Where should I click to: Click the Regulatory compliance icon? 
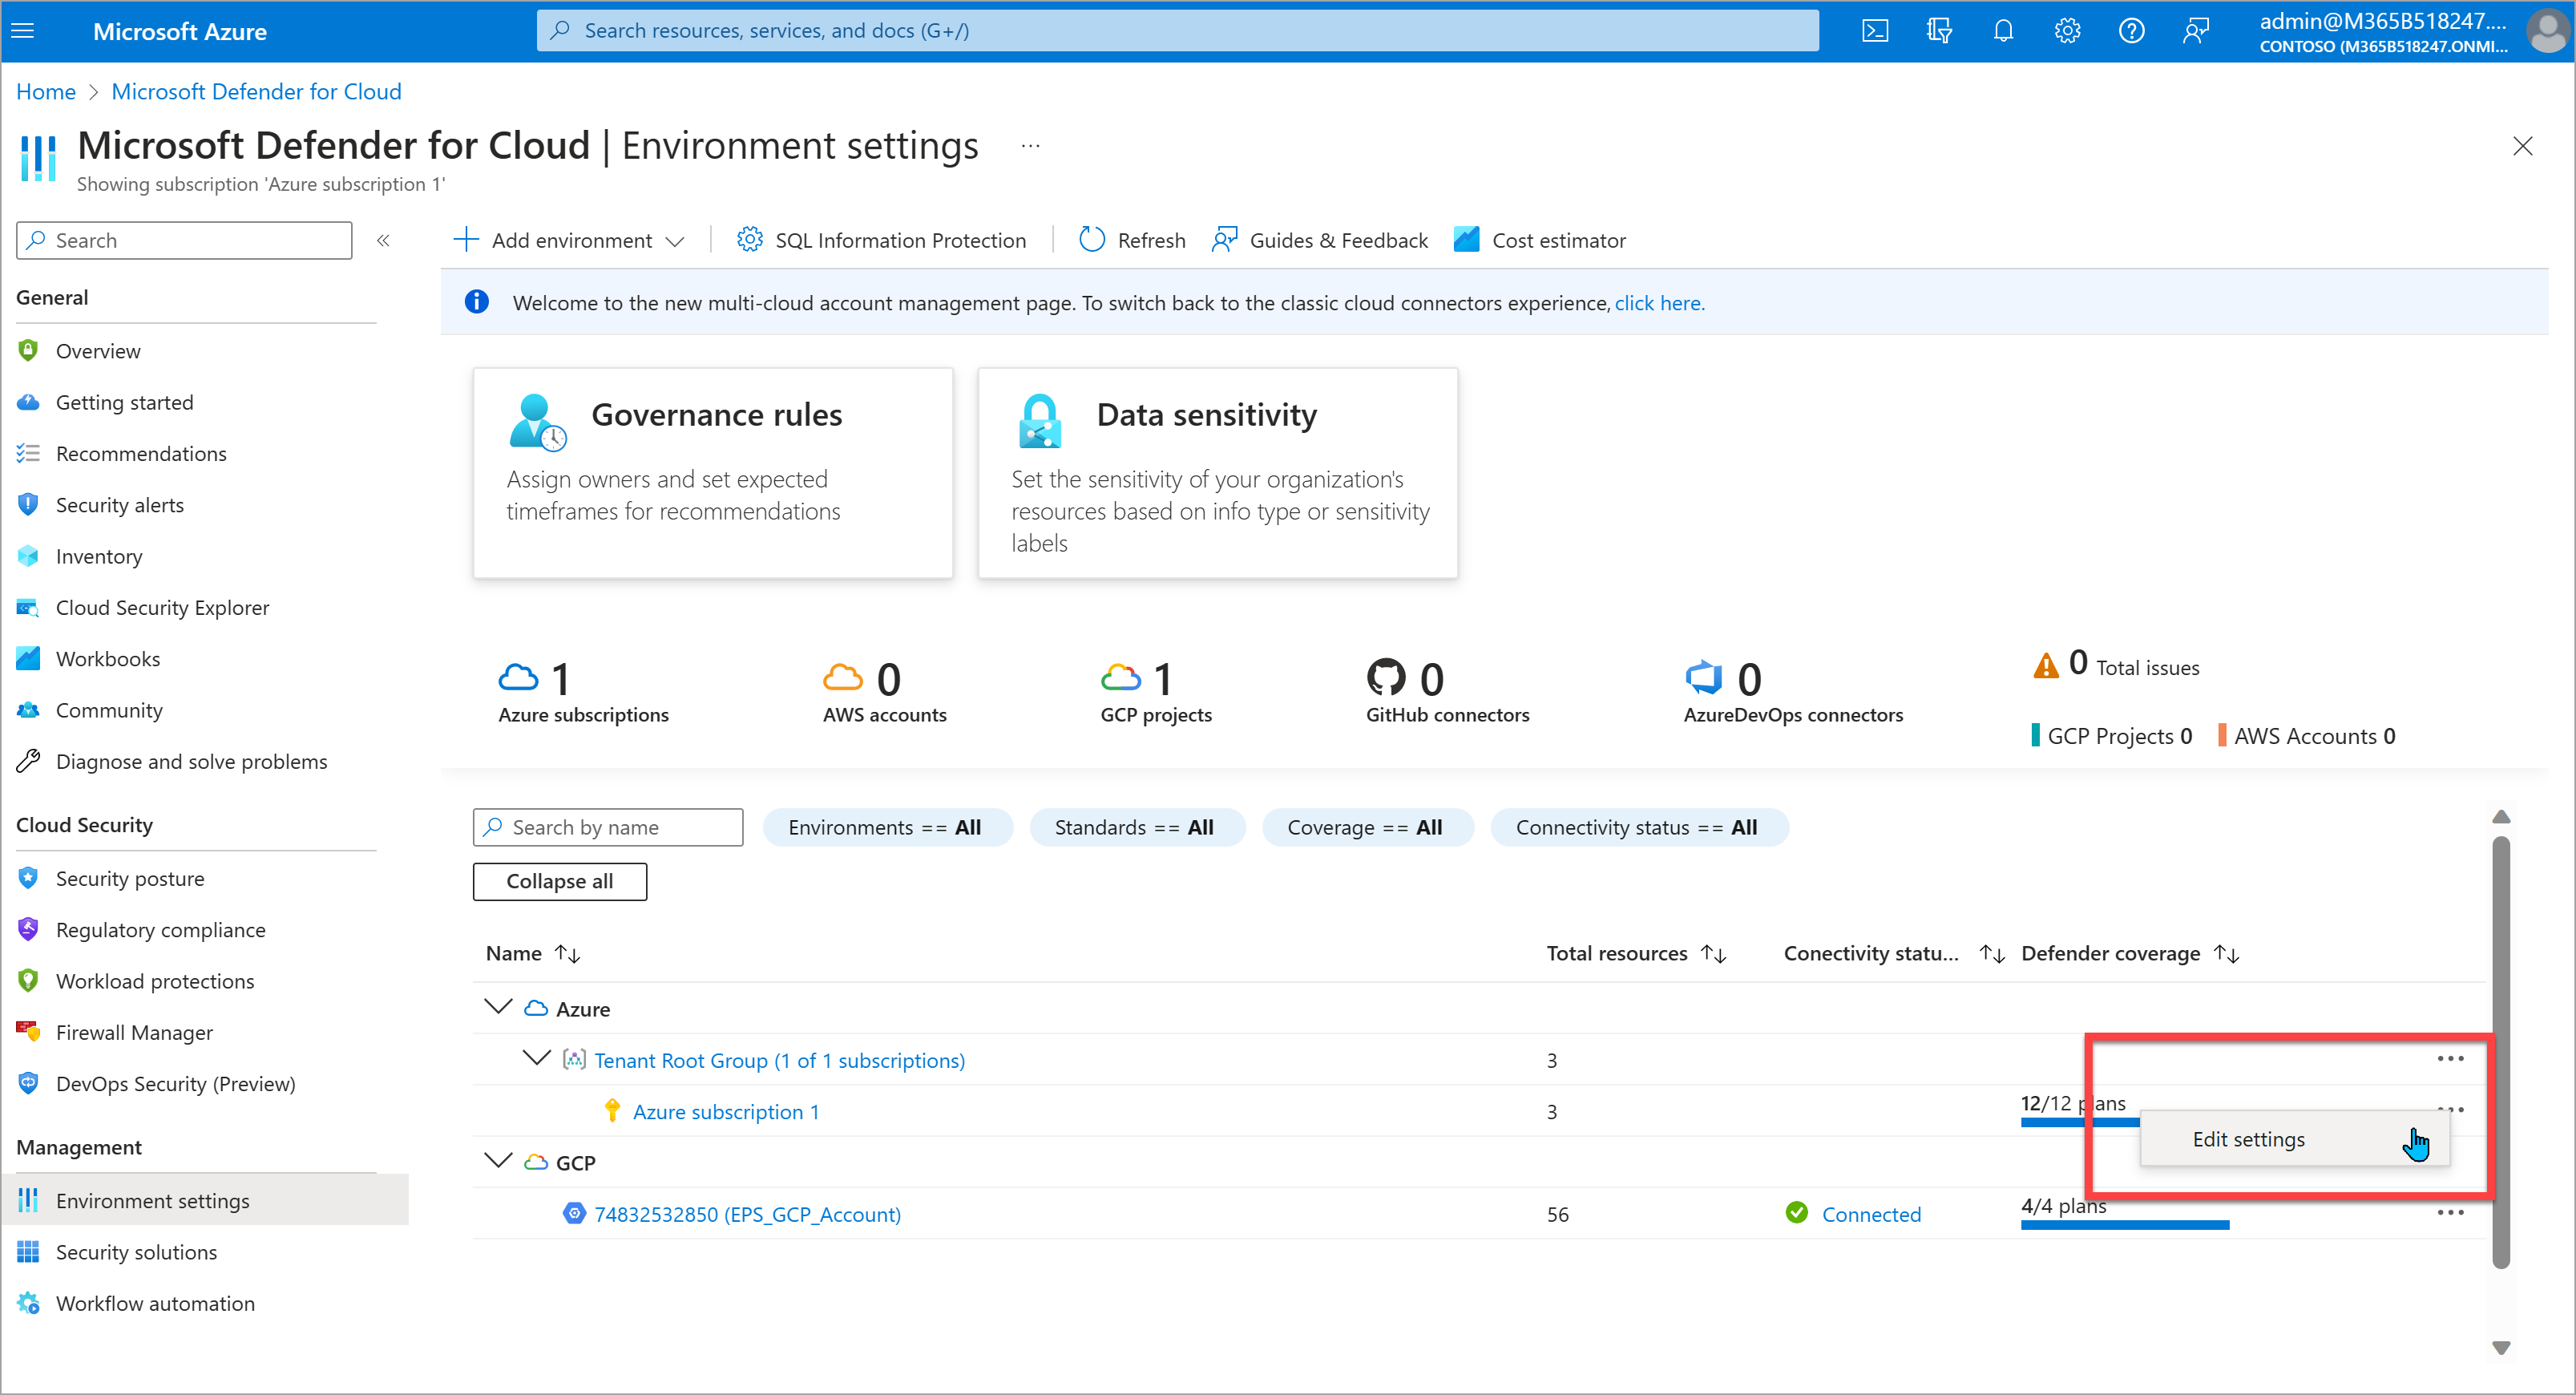[31, 928]
